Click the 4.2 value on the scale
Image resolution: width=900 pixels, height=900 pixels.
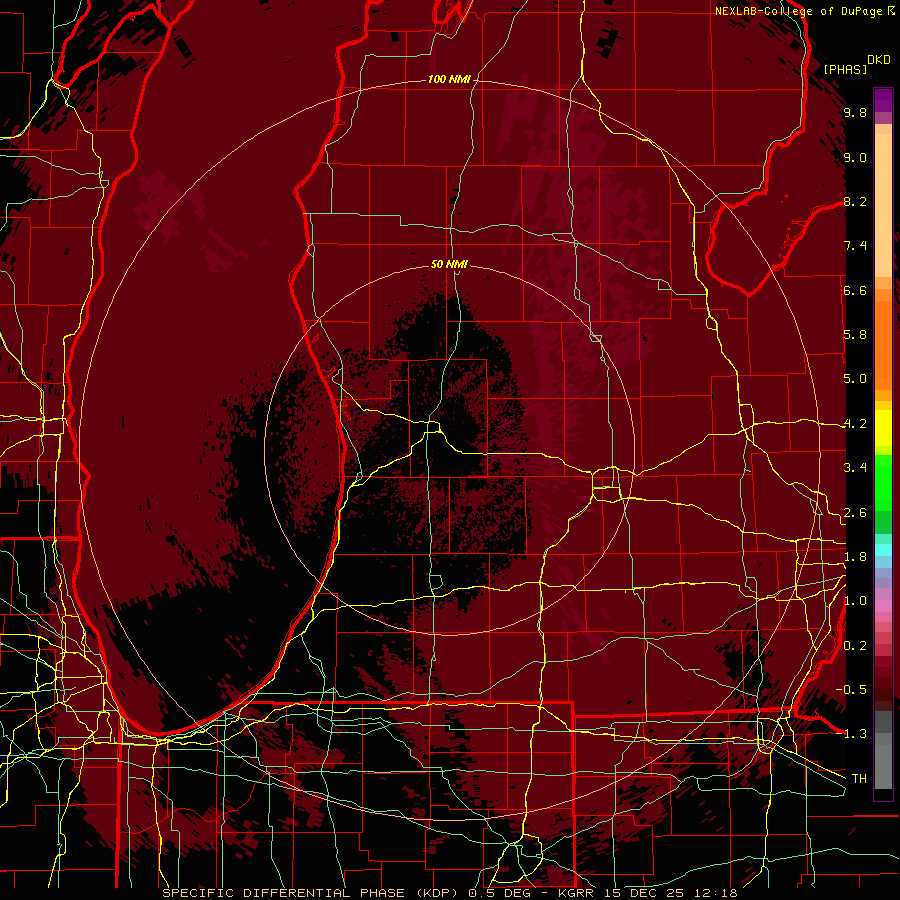pyautogui.click(x=855, y=424)
